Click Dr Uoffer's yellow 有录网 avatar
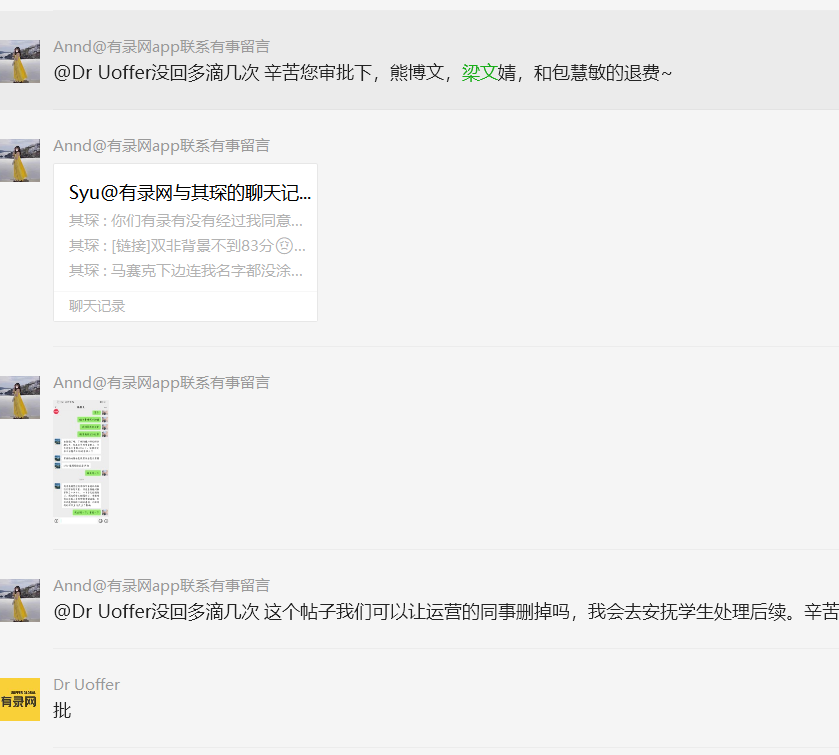Image resolution: width=839 pixels, height=755 pixels. pos(20,699)
